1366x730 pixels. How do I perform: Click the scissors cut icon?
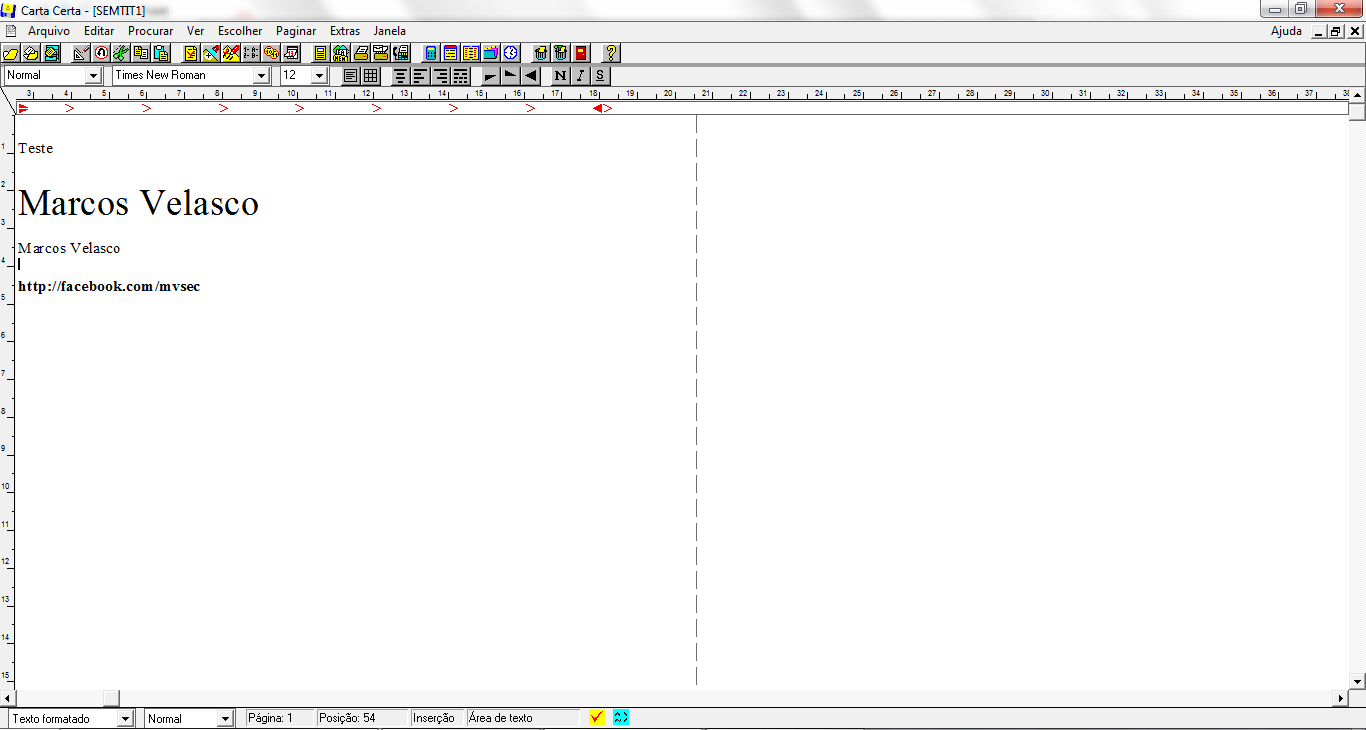pyautogui.click(x=120, y=53)
